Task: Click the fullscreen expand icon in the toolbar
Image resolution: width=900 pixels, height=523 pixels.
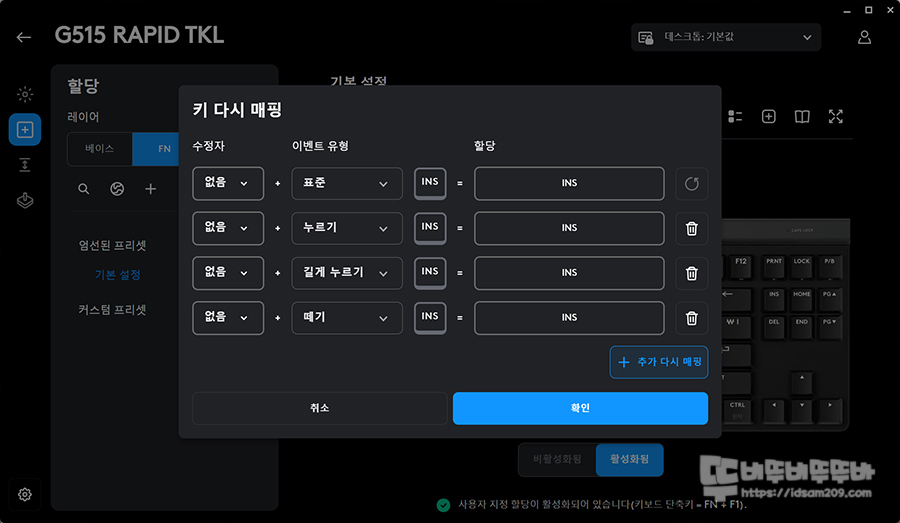Action: pos(836,117)
